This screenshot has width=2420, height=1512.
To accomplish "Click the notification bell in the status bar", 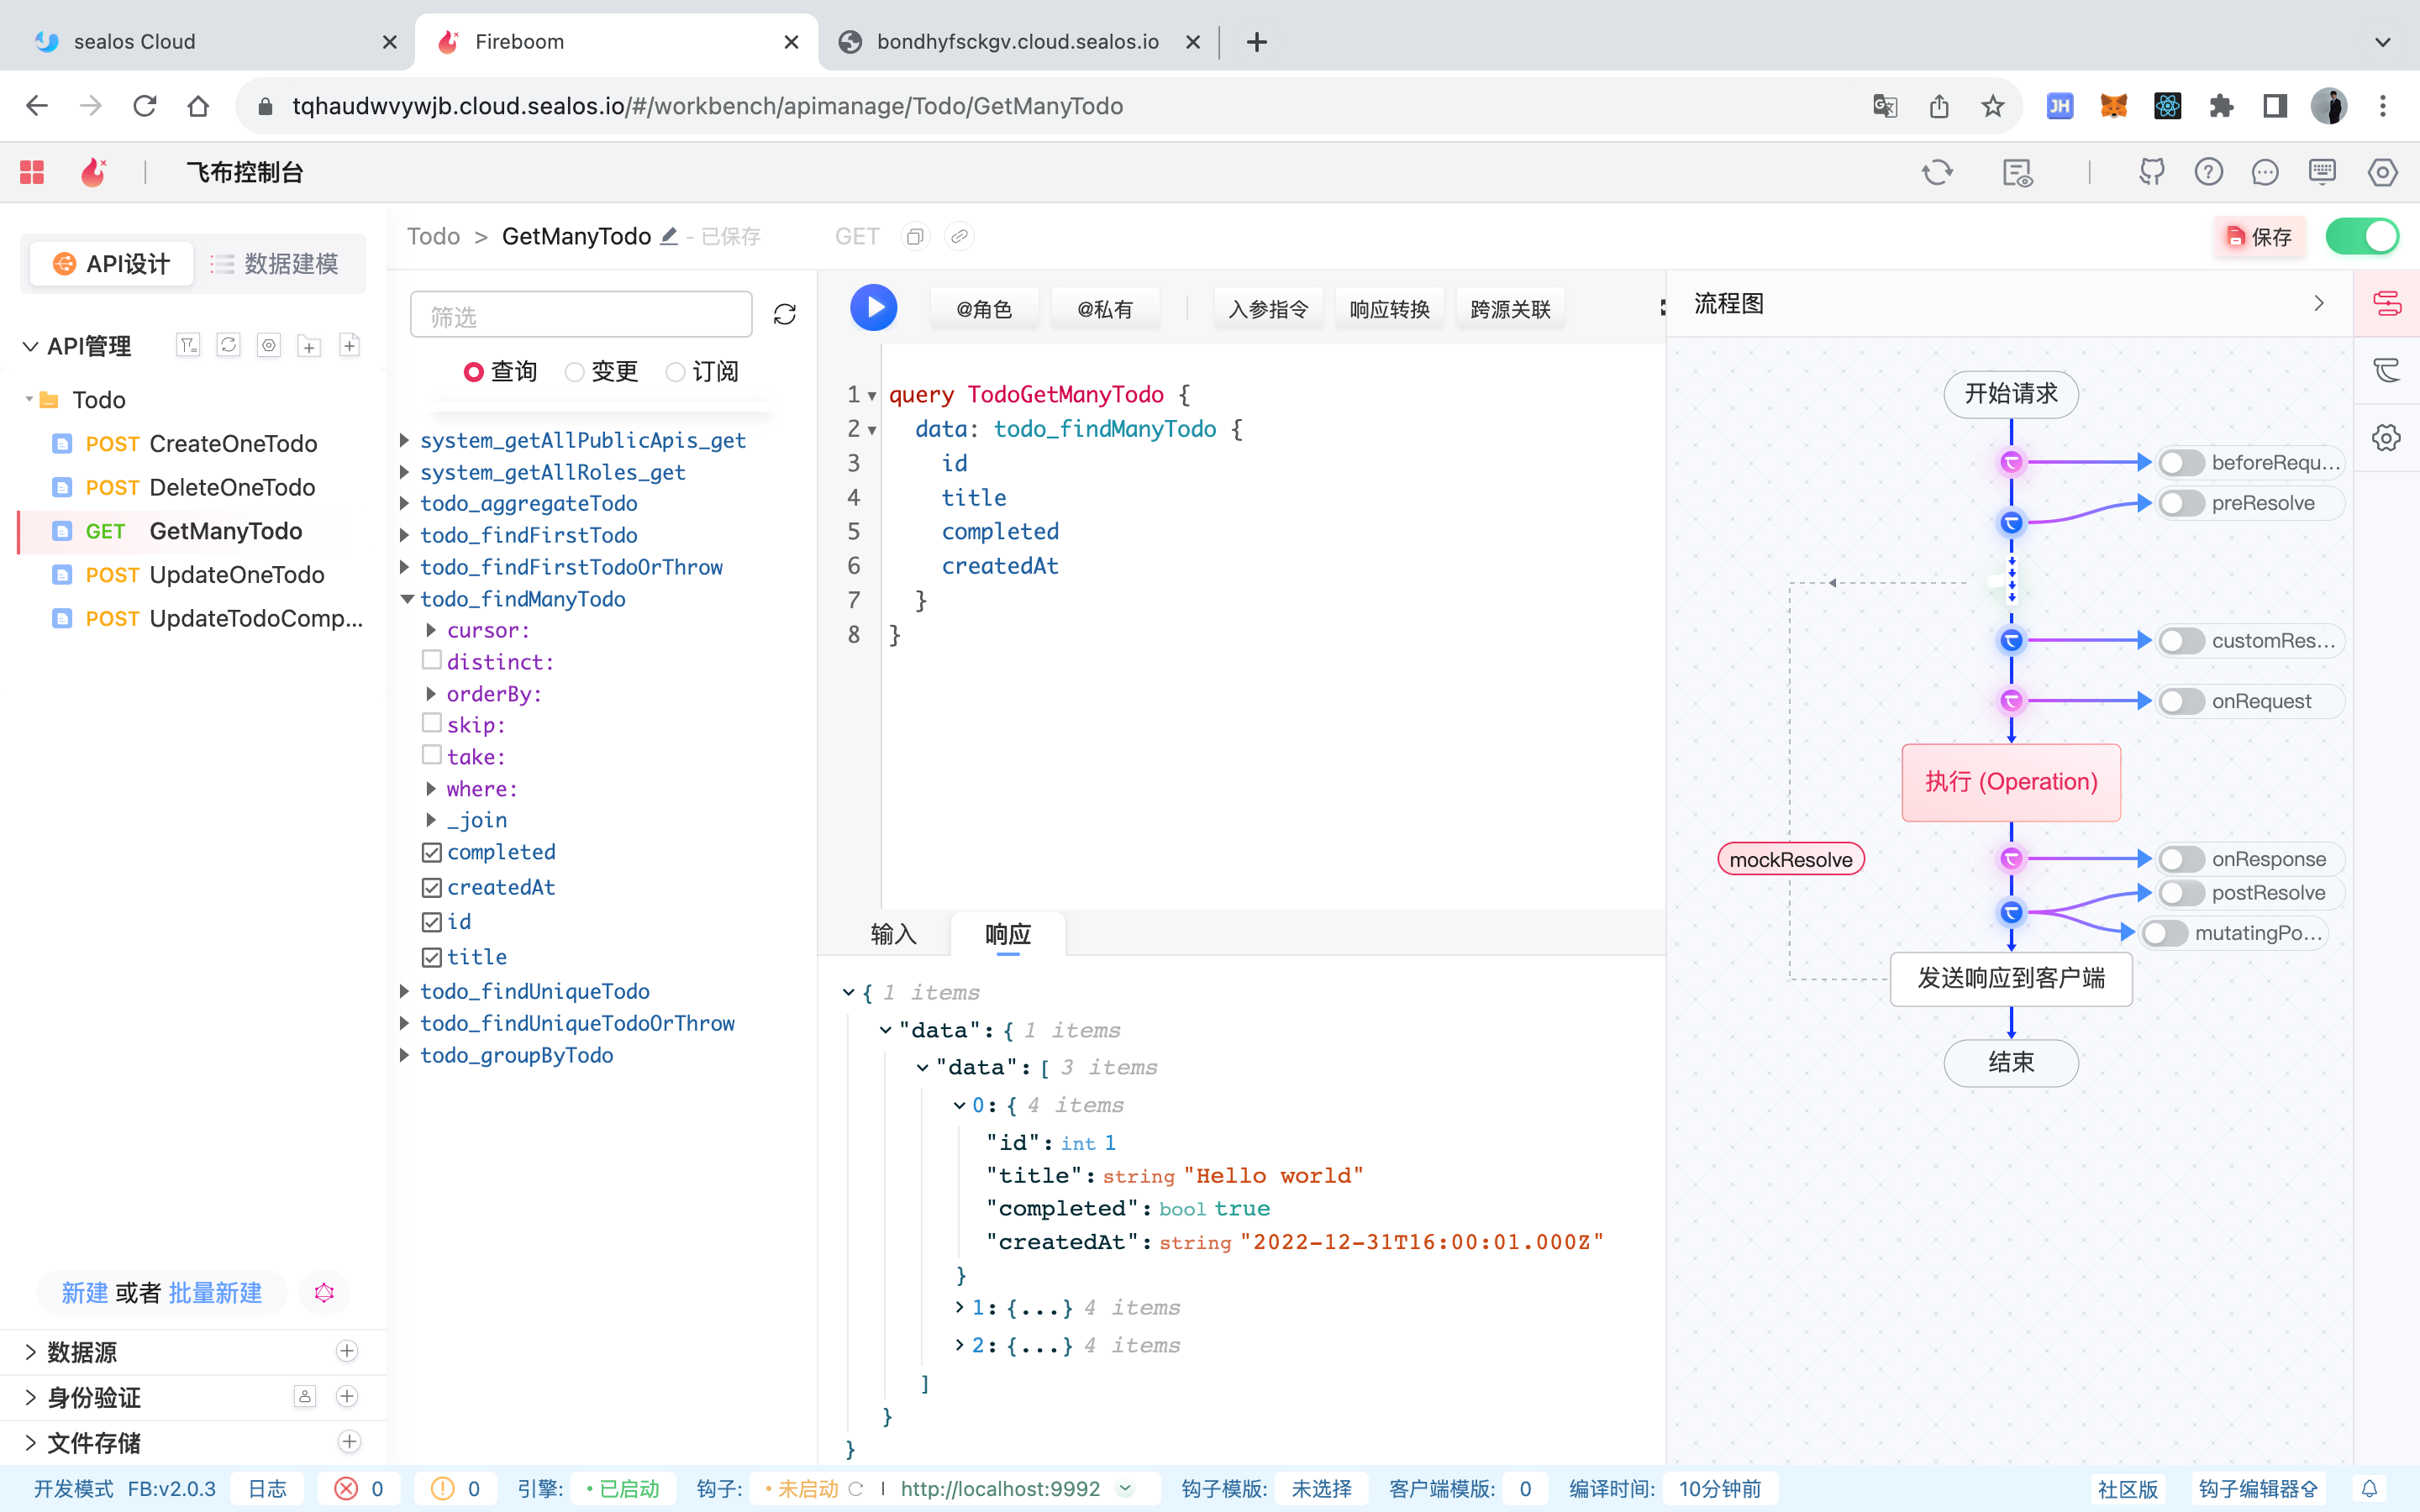I will click(2369, 1488).
